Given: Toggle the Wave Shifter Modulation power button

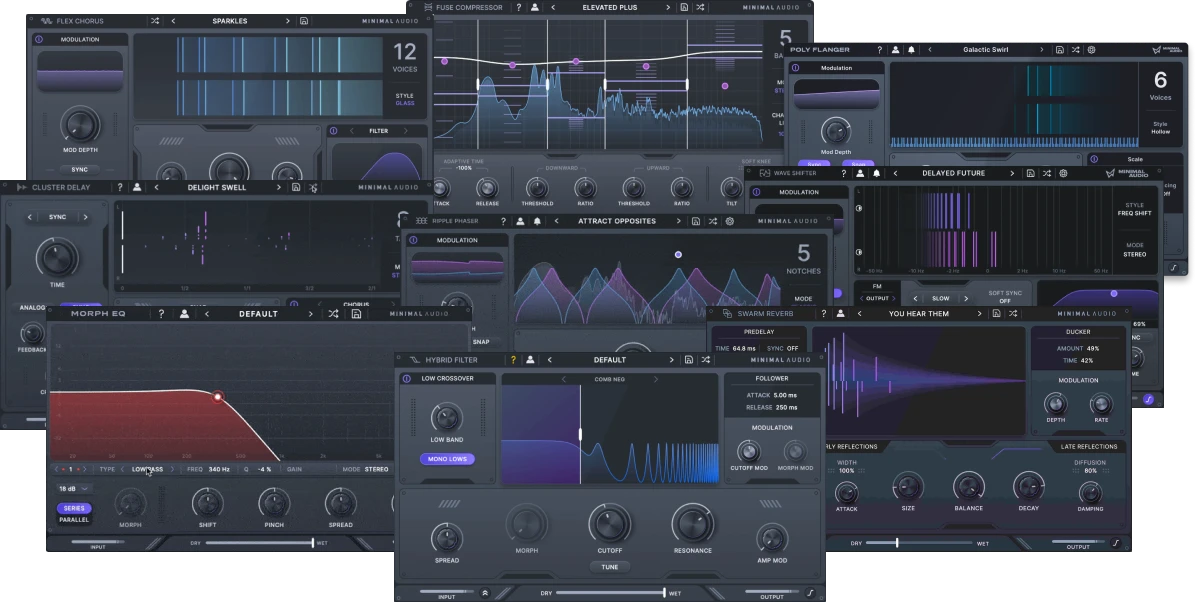Looking at the screenshot, I should click(757, 192).
